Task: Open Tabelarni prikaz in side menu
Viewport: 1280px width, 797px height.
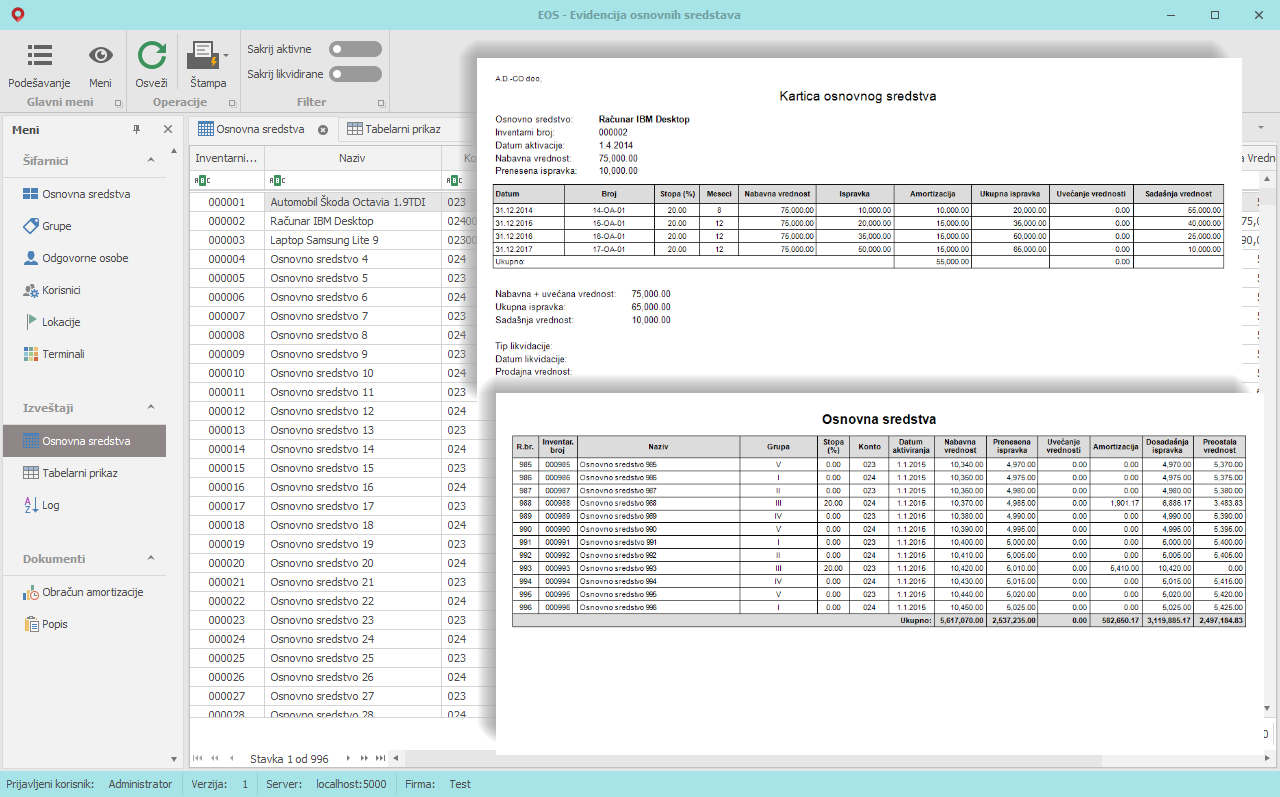Action: click(85, 473)
